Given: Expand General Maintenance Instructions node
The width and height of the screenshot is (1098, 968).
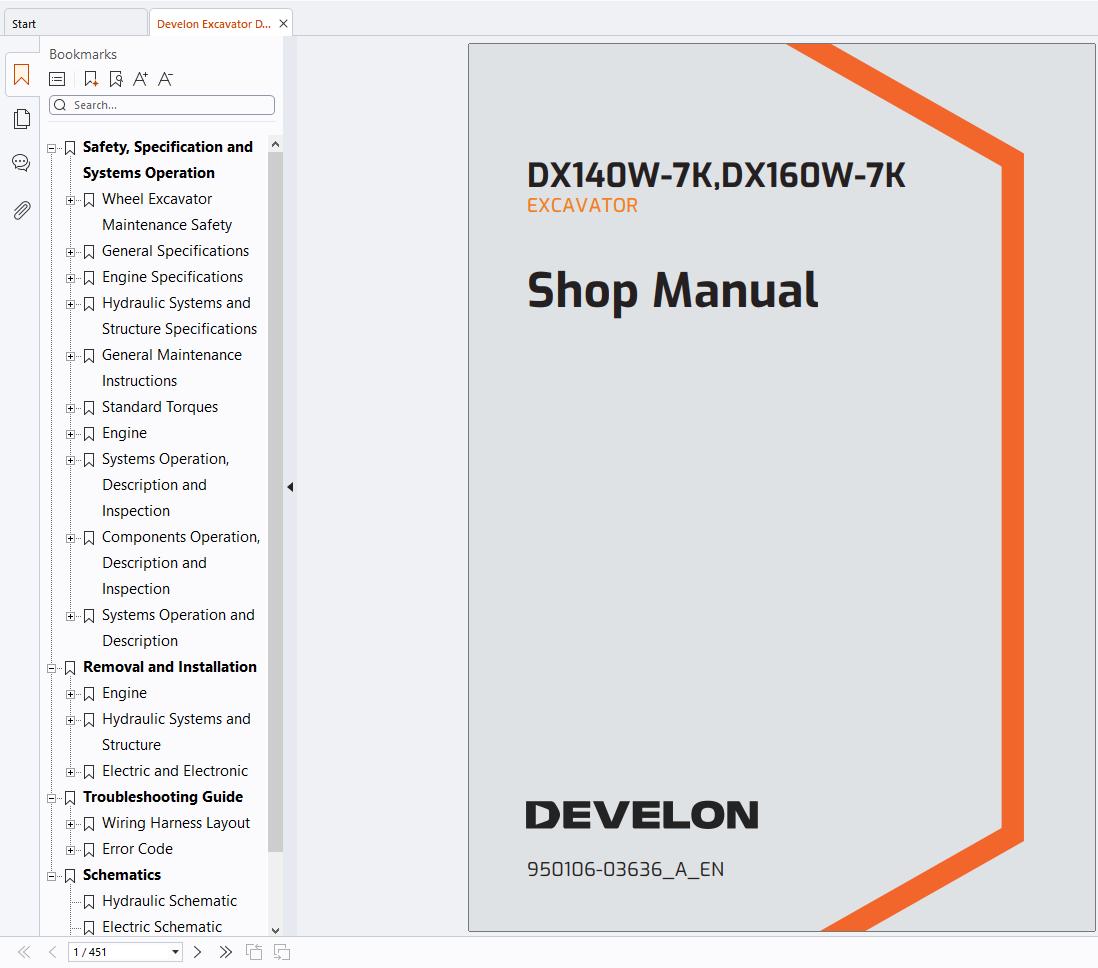Looking at the screenshot, I should [x=70, y=357].
